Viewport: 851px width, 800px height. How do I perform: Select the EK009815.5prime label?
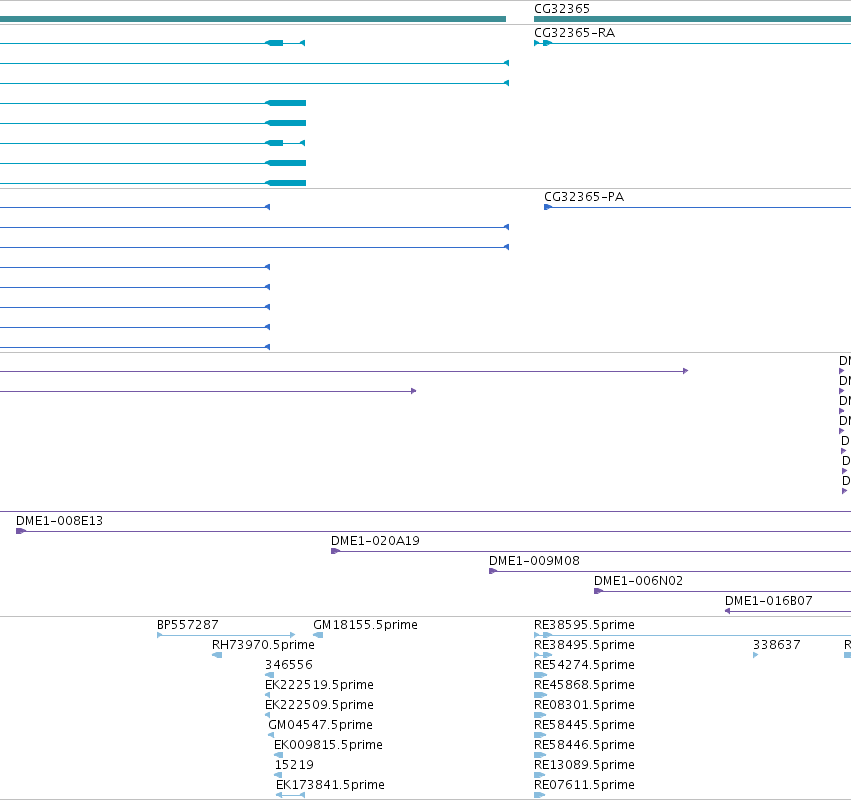pyautogui.click(x=328, y=745)
